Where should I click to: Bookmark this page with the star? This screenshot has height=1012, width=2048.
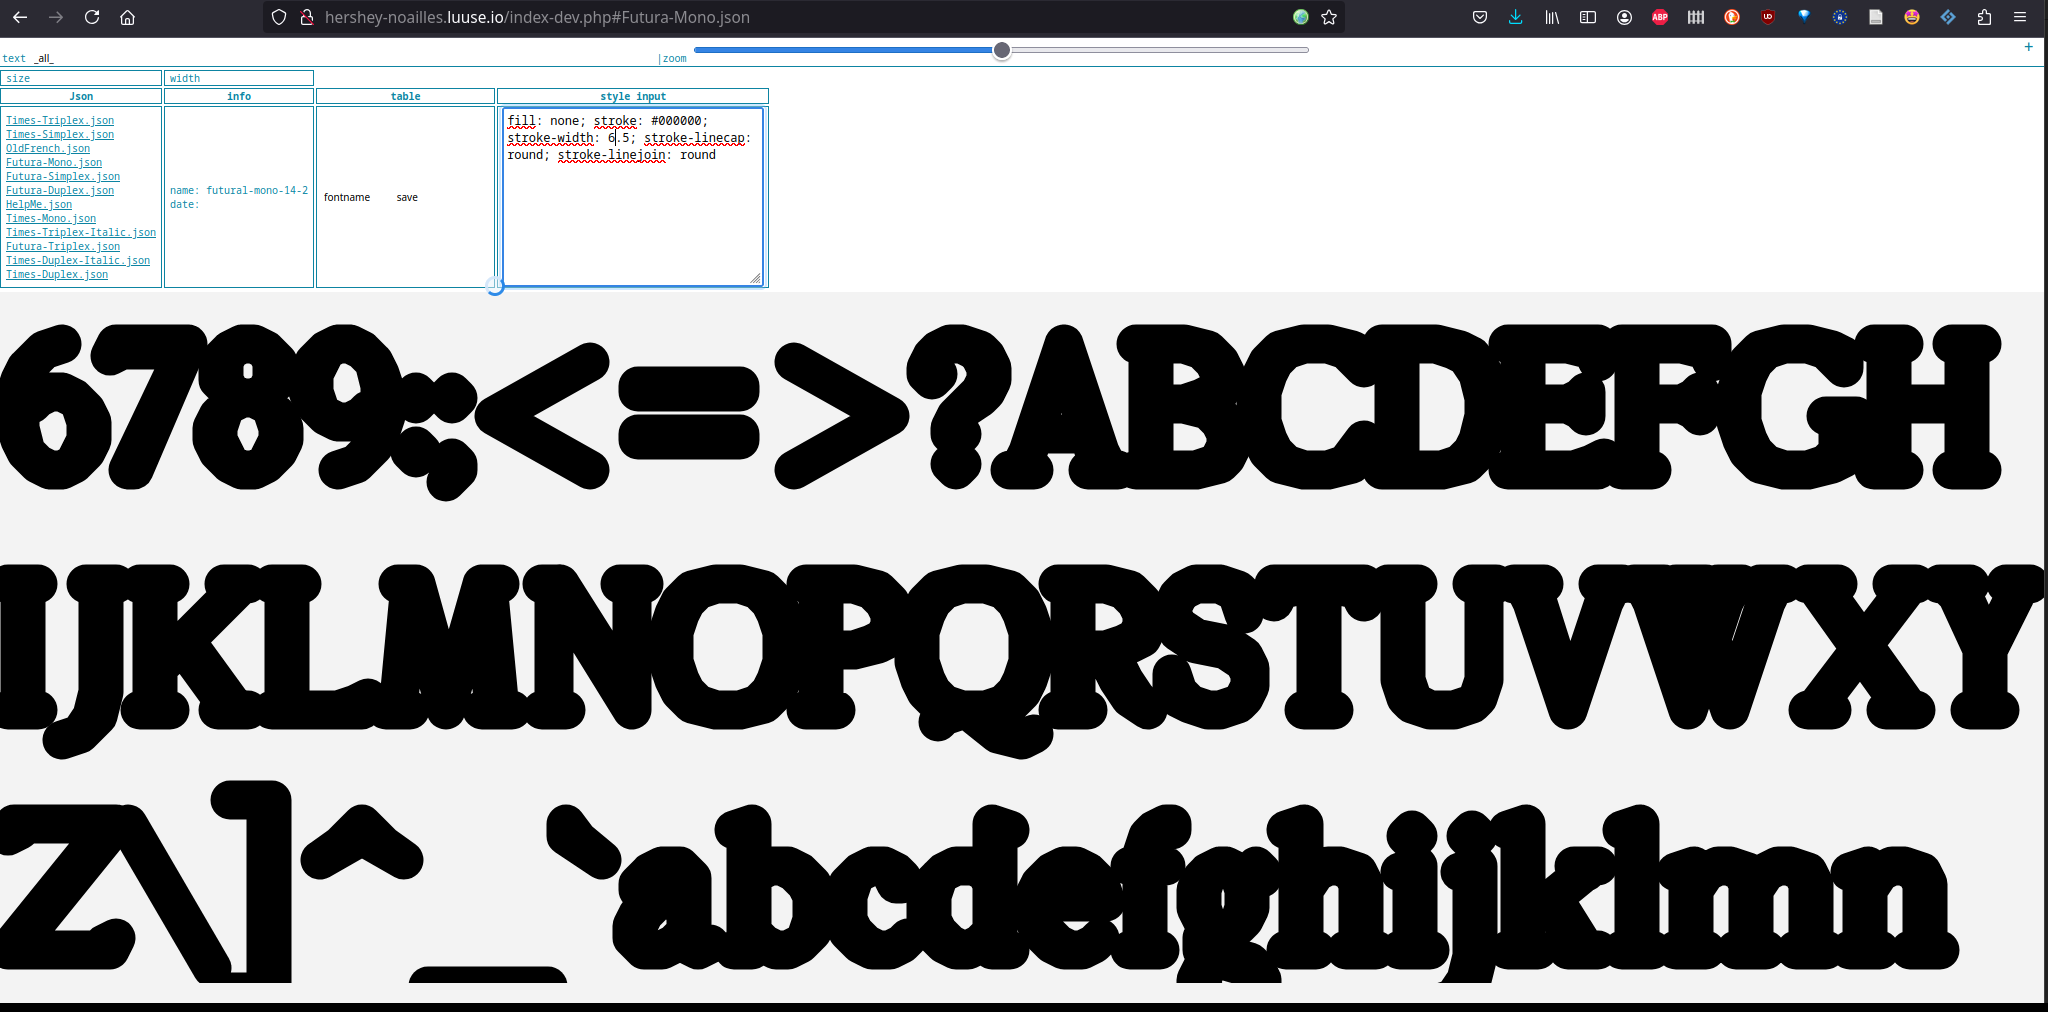click(x=1329, y=17)
